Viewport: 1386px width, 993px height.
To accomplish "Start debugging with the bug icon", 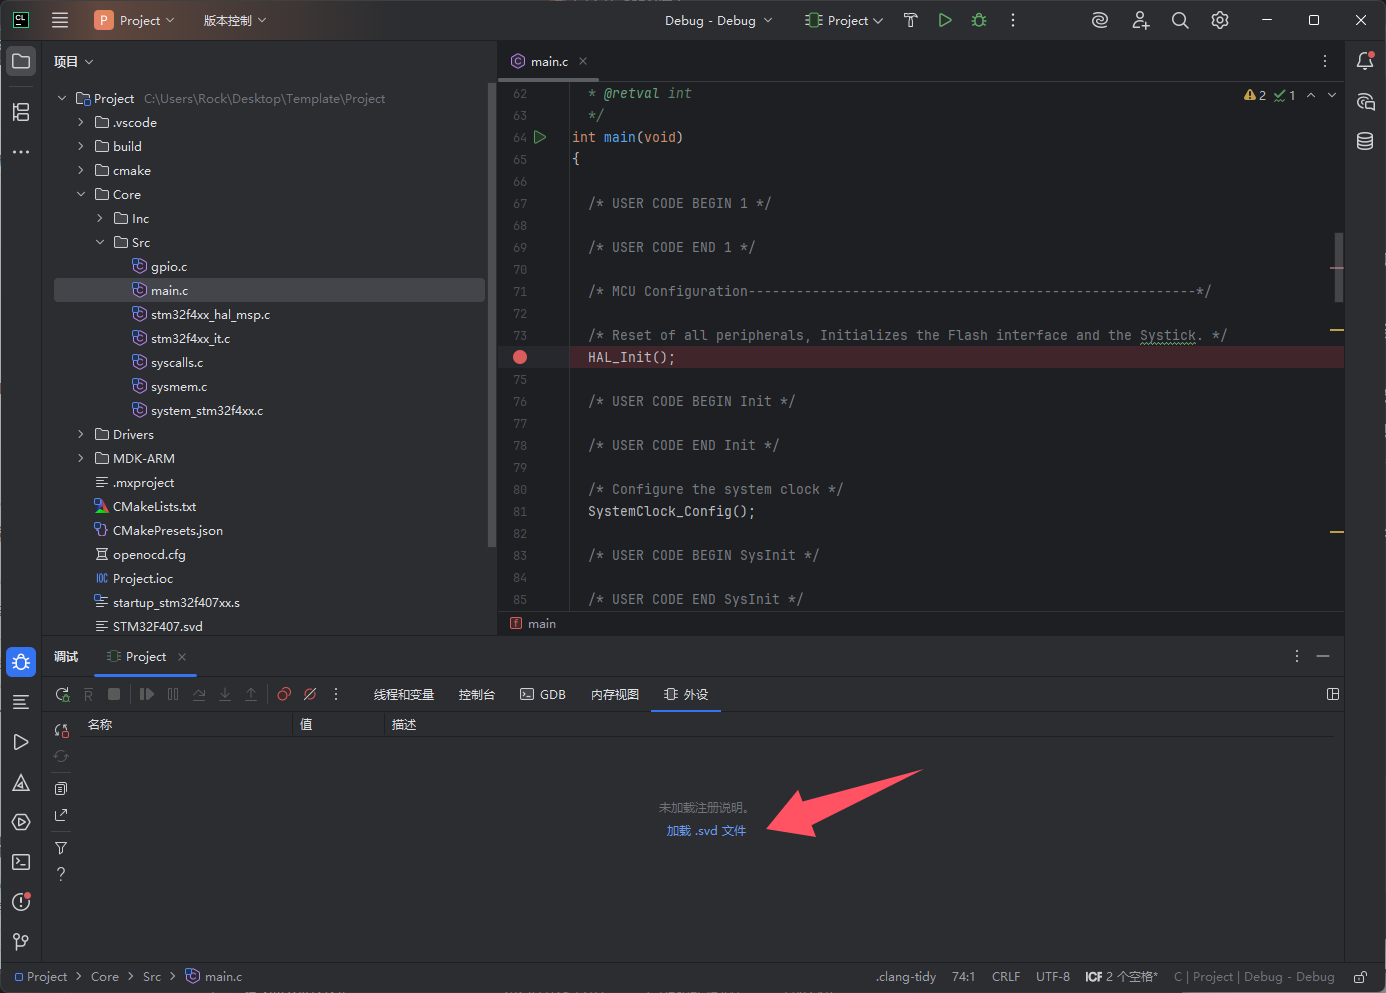I will [x=979, y=20].
